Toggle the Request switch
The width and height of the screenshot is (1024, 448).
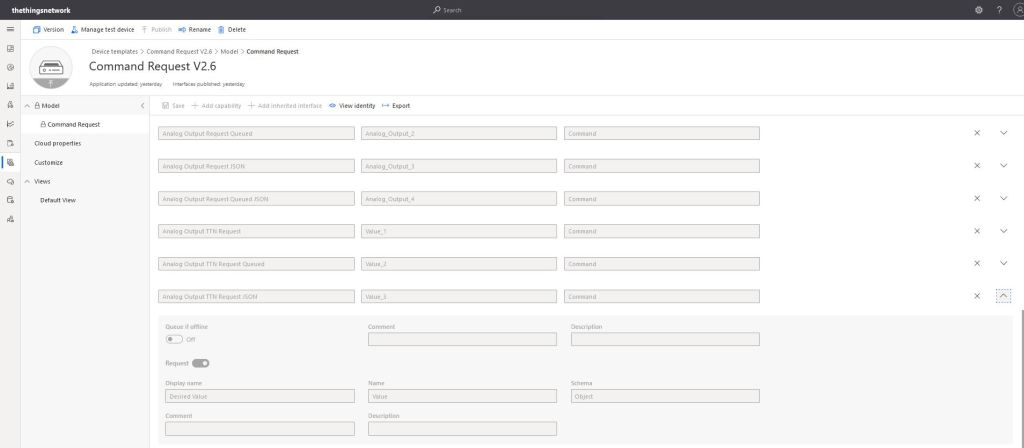pos(200,363)
